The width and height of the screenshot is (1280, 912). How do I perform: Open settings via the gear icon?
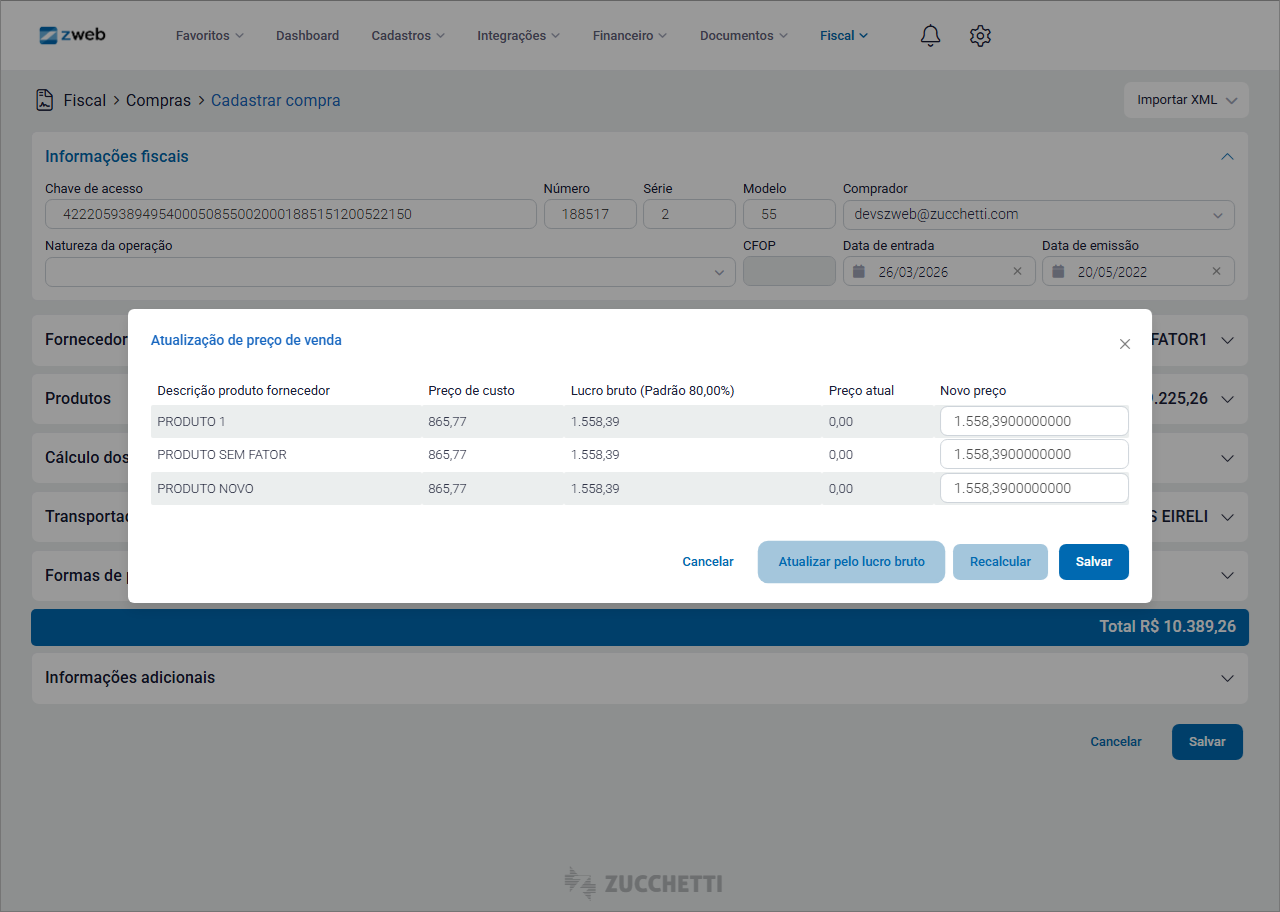(x=980, y=36)
